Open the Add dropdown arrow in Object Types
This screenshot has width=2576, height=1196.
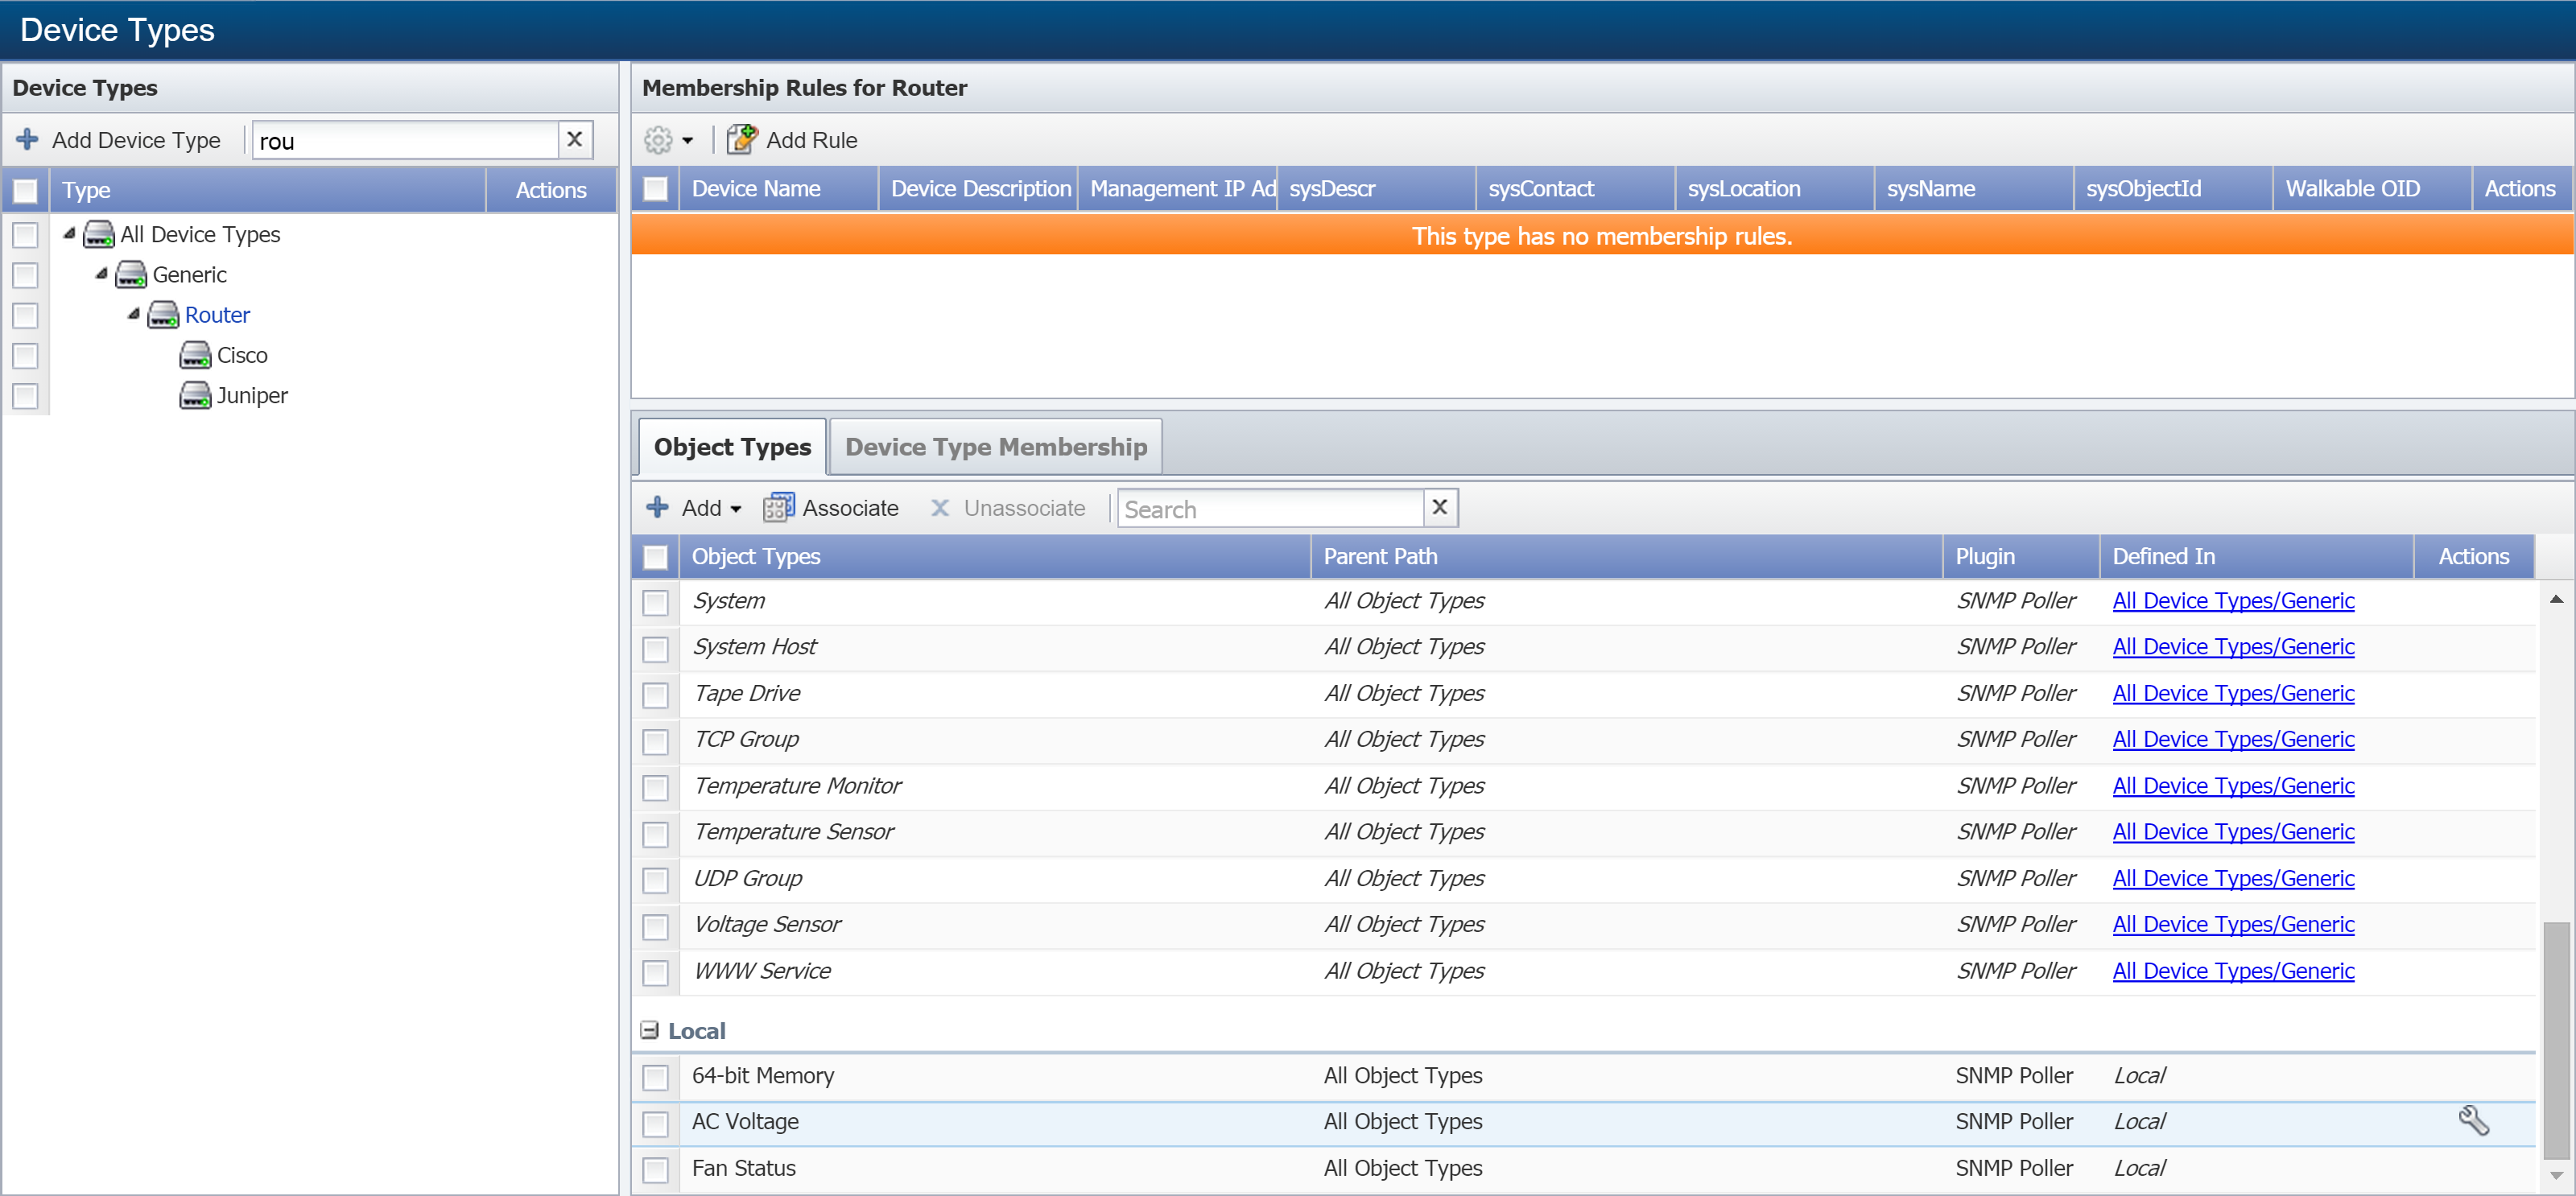click(x=736, y=509)
